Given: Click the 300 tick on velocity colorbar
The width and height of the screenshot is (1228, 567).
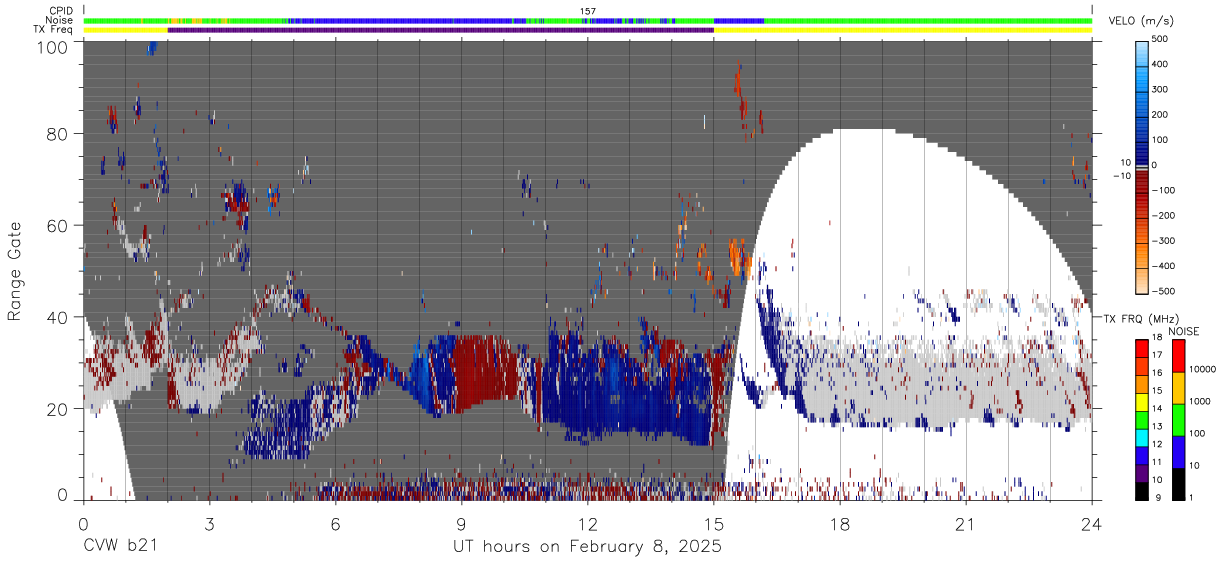Looking at the screenshot, I should [1162, 89].
